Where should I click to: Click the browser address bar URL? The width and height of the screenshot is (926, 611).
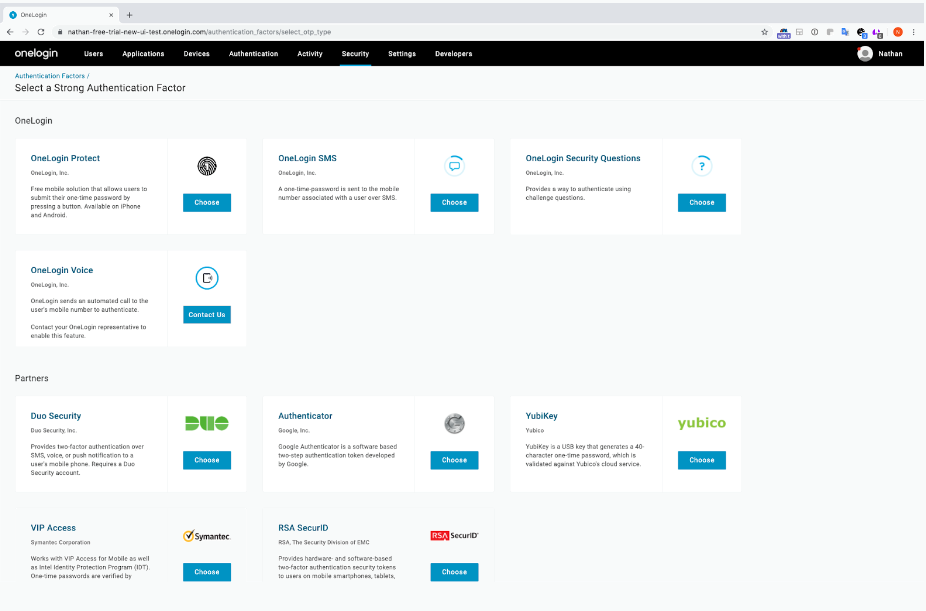click(x=199, y=32)
